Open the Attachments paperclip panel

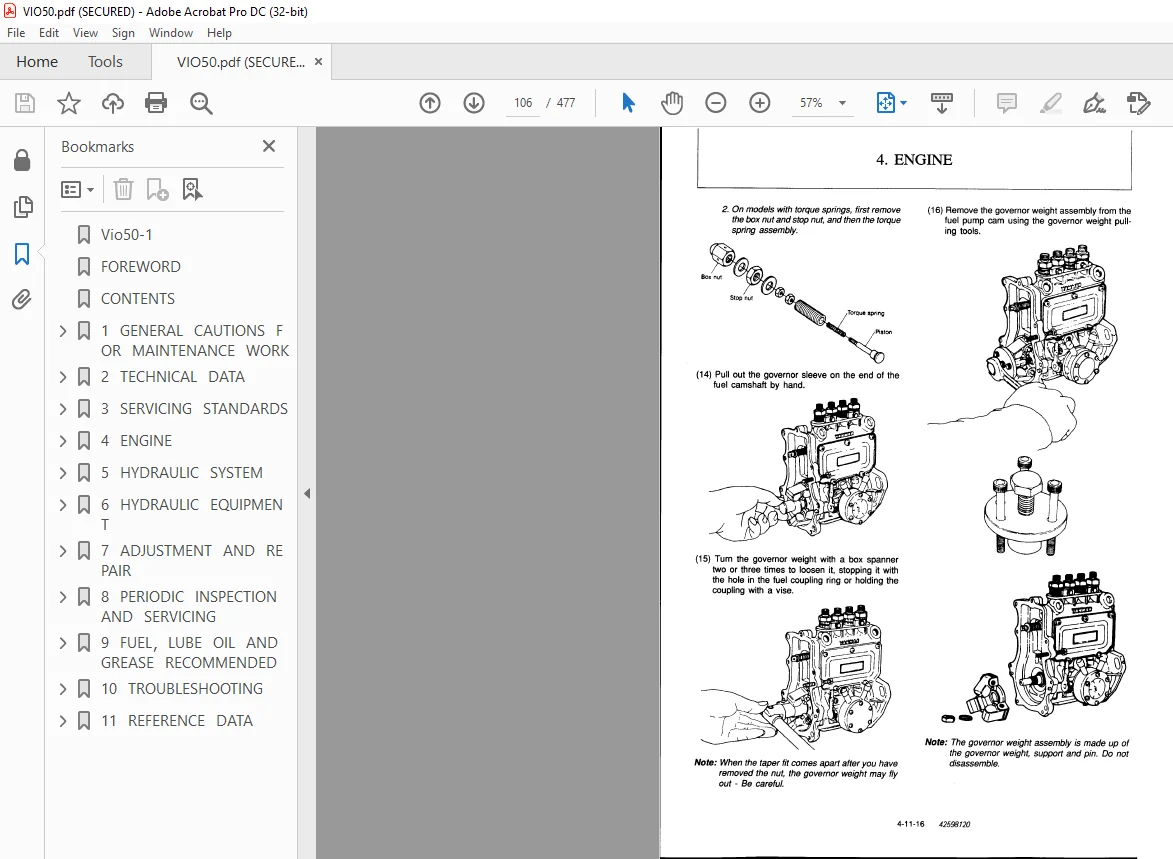tap(22, 300)
